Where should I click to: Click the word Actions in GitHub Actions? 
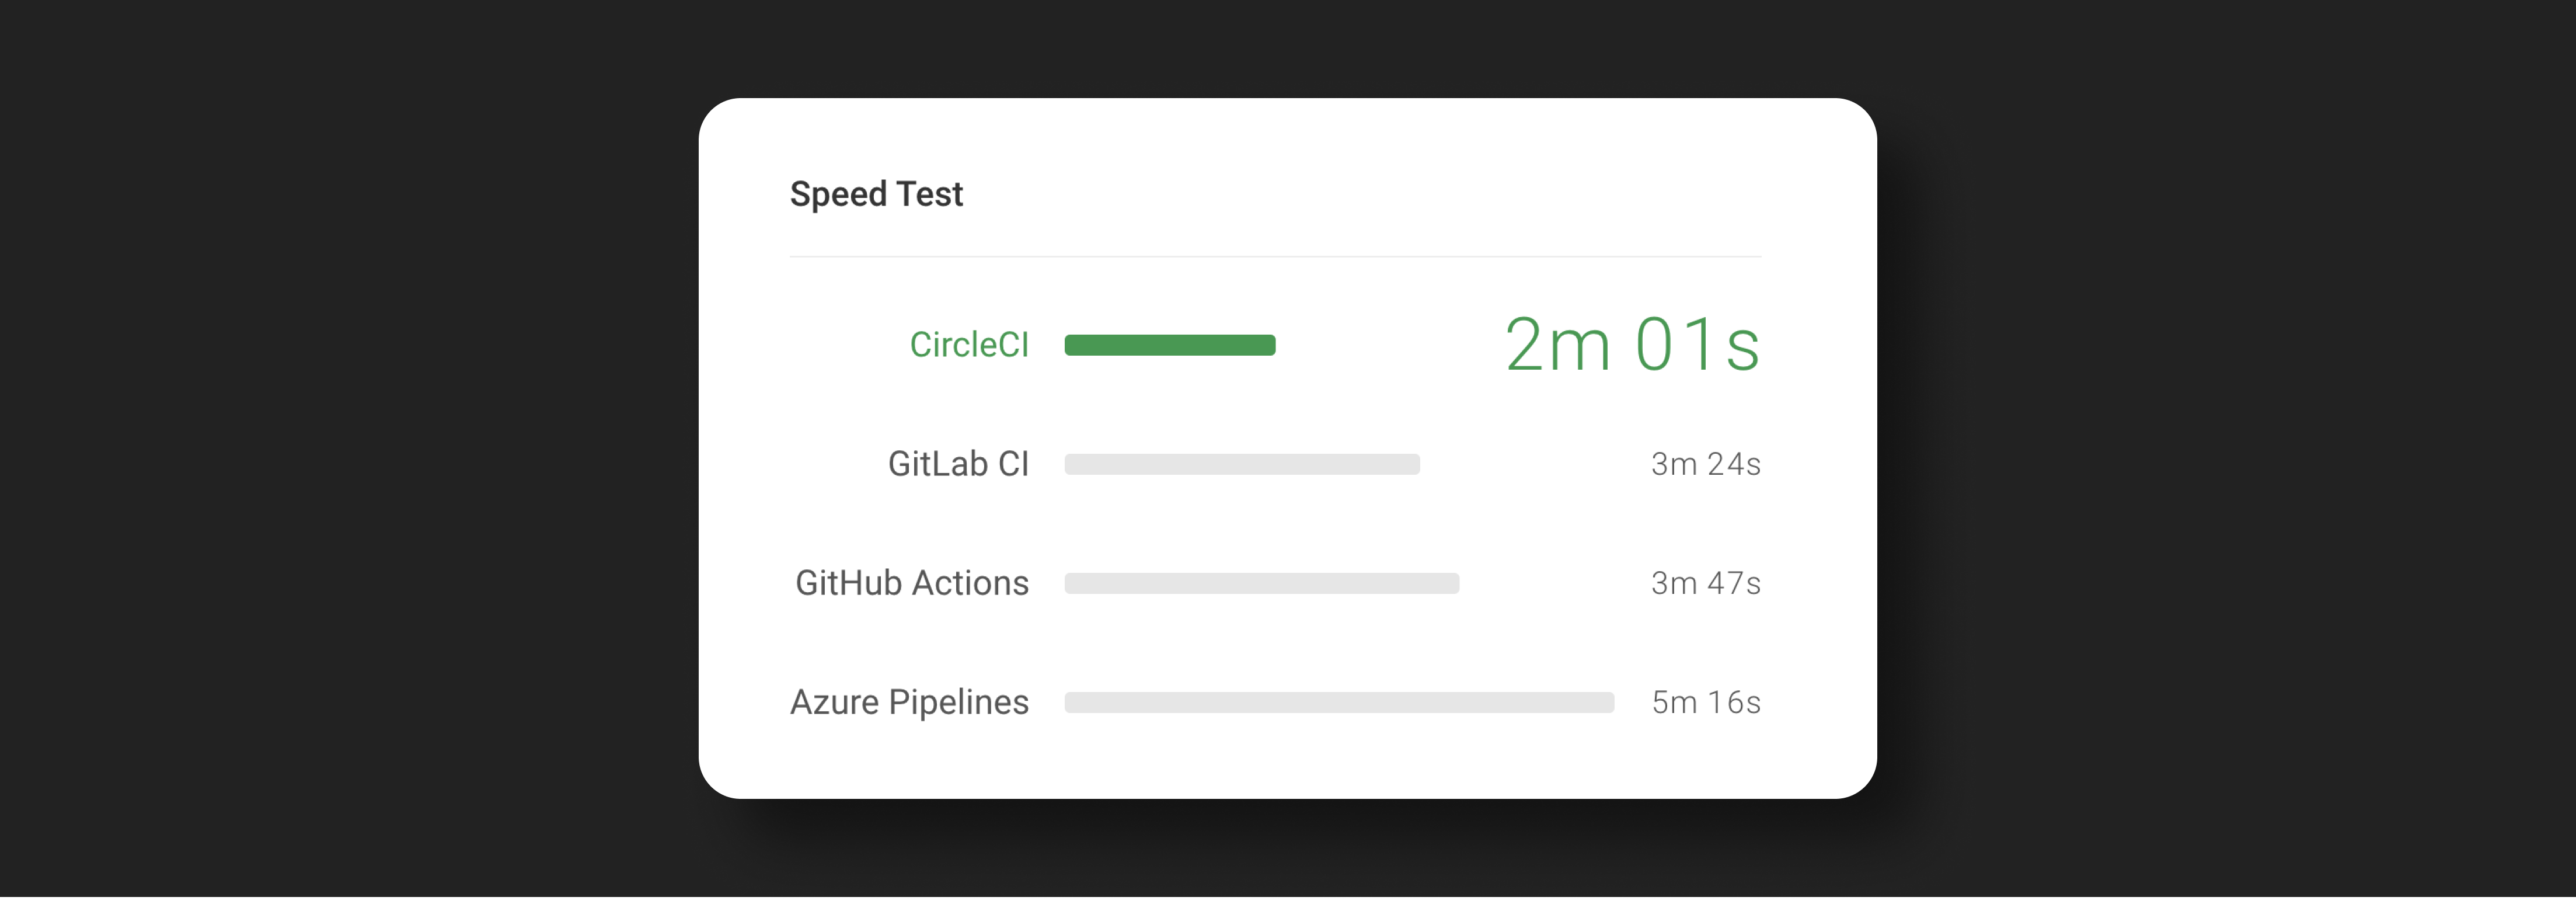970,583
